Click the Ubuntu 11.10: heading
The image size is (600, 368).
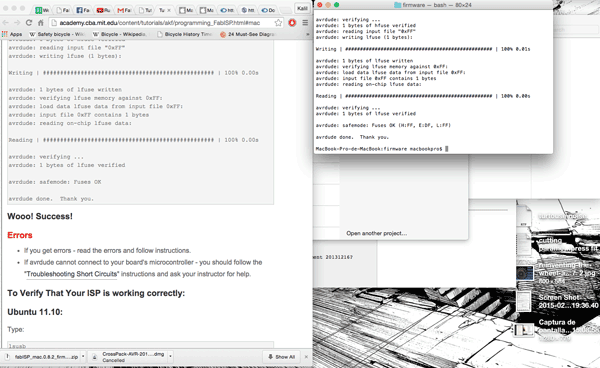coord(35,312)
